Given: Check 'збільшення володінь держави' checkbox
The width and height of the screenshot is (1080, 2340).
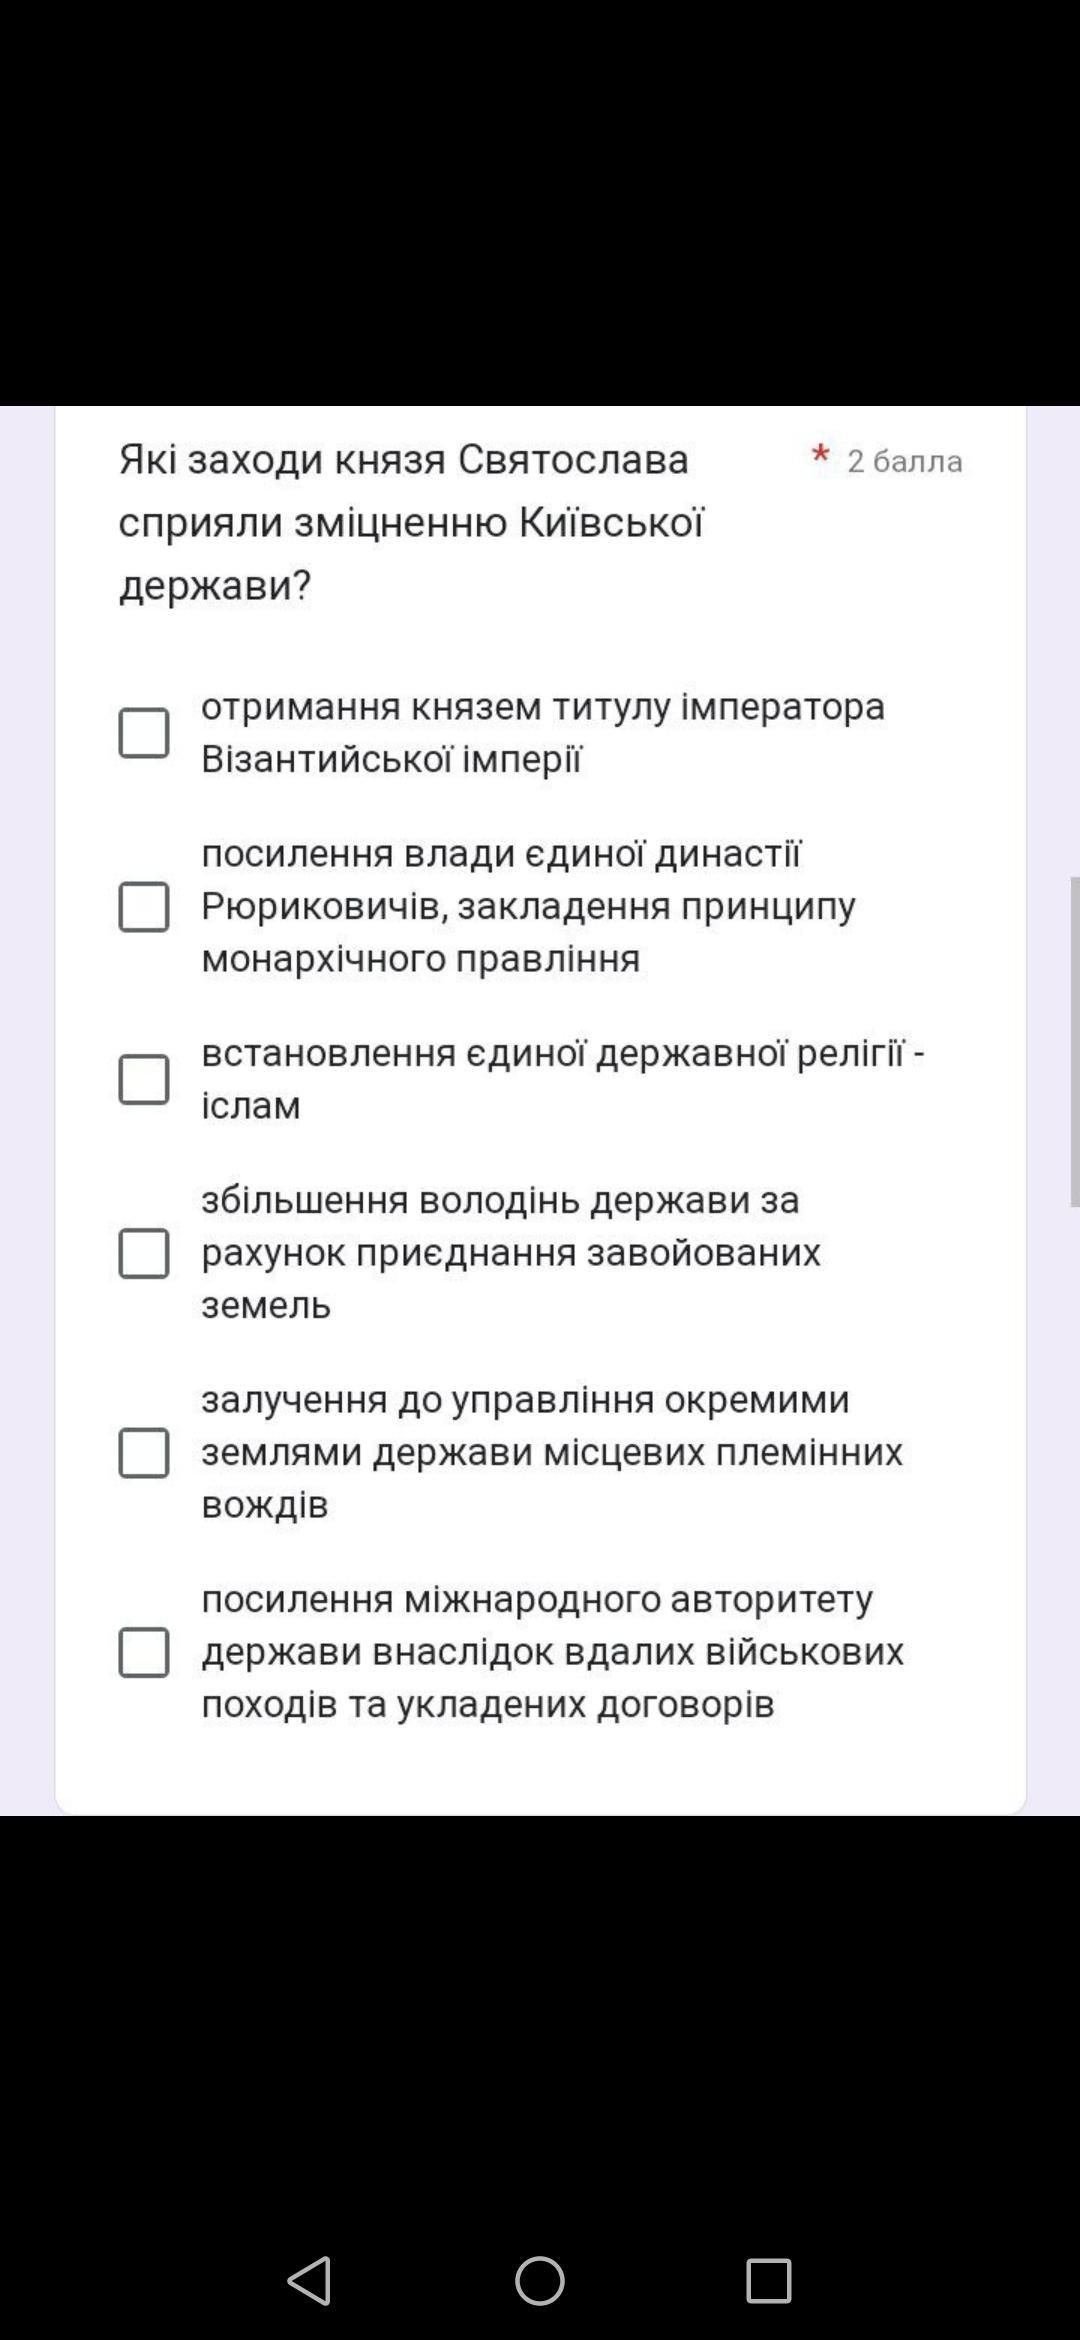Looking at the screenshot, I should coord(144,1253).
